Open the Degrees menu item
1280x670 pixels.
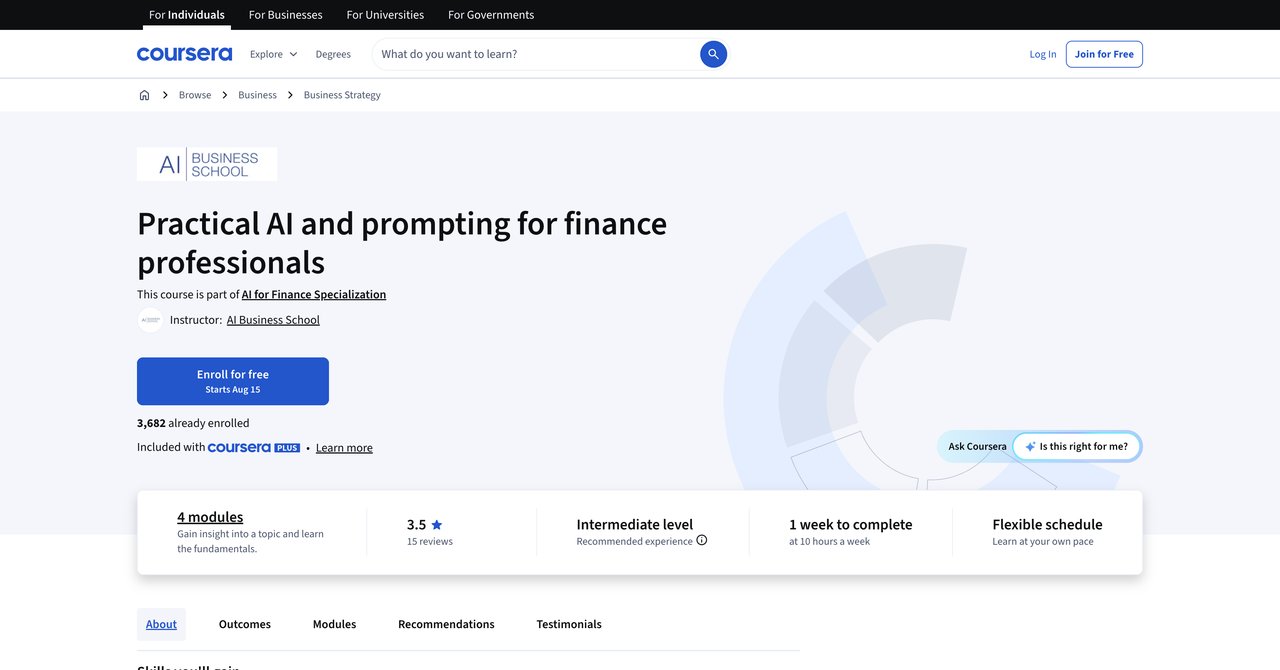333,54
